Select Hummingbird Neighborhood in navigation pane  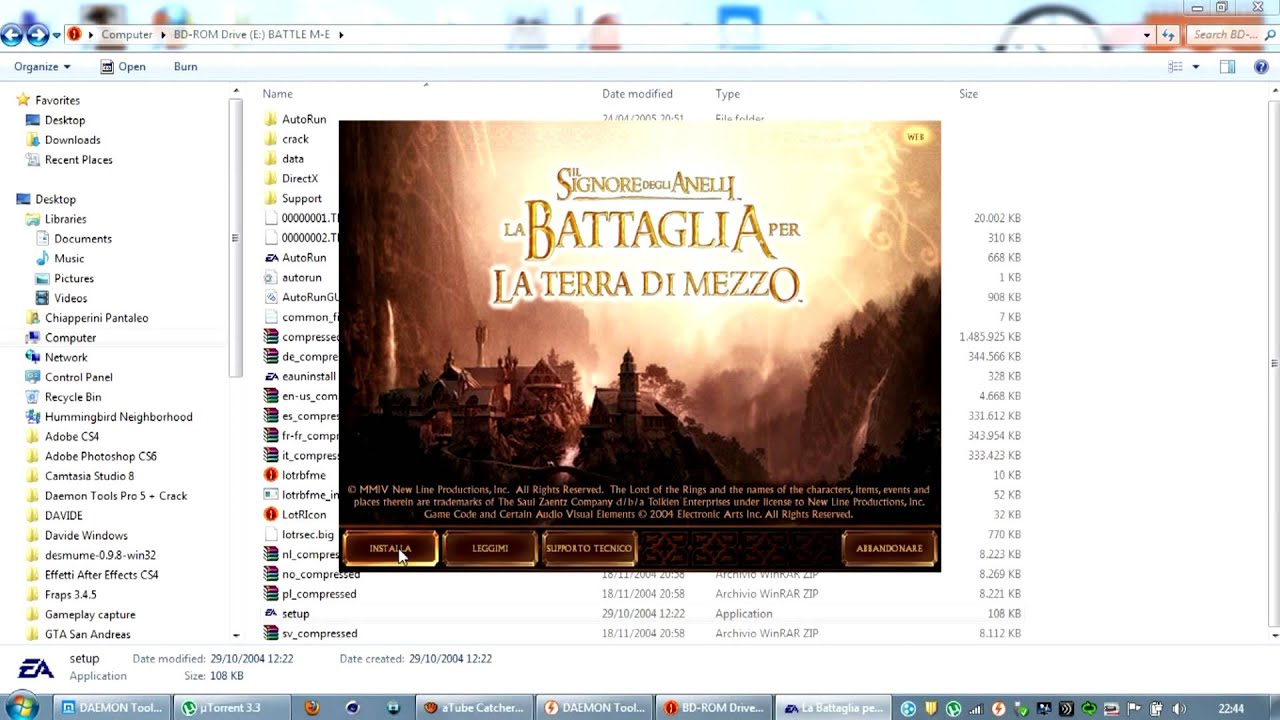pos(118,417)
